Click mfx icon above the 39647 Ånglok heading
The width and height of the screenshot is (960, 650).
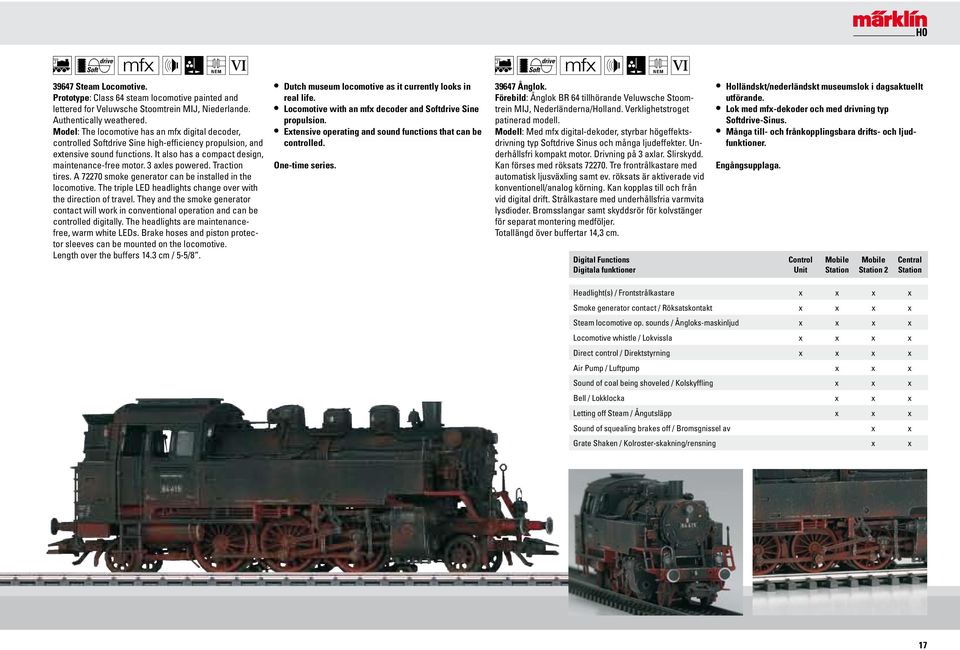[580, 65]
